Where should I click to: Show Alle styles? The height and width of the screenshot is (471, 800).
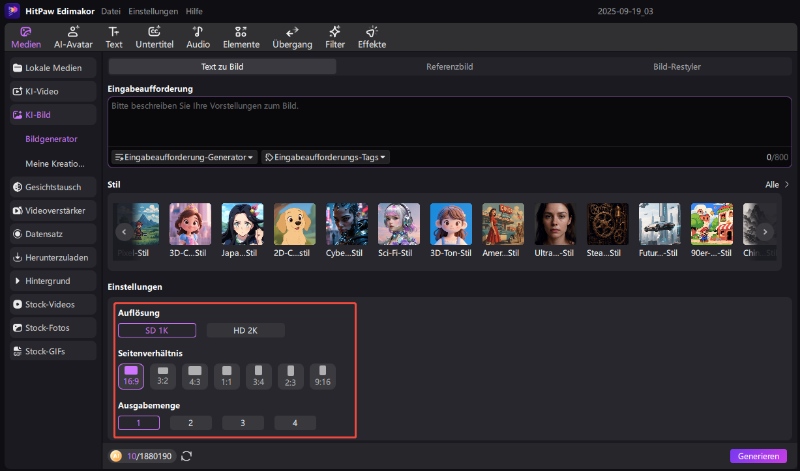pyautogui.click(x=777, y=185)
